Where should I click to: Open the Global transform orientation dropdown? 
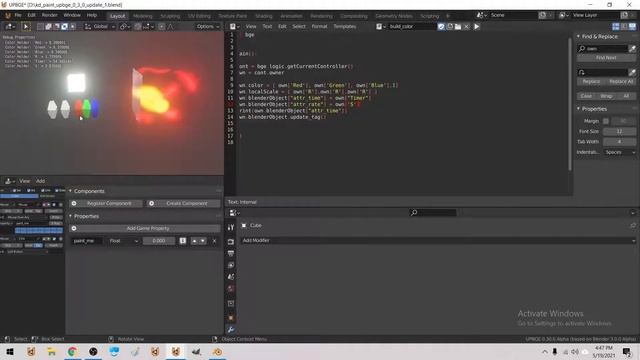click(x=100, y=27)
